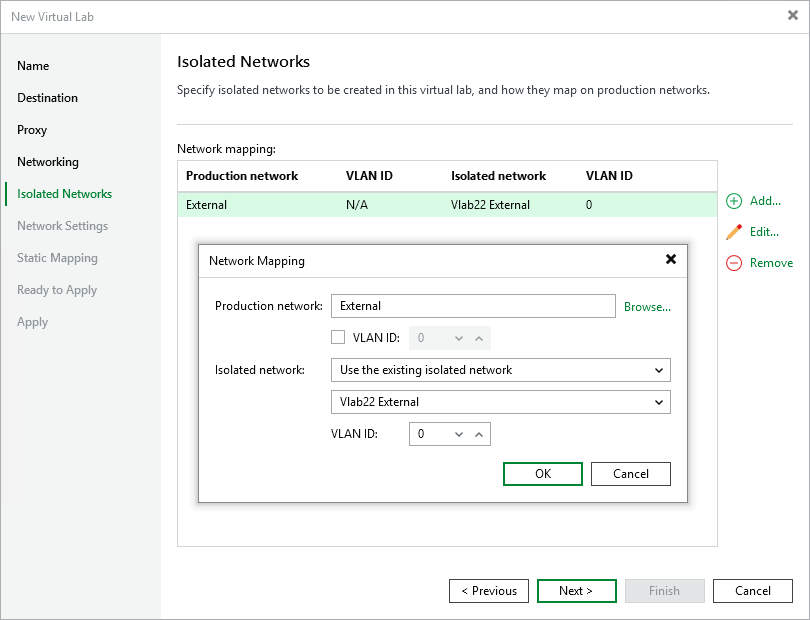This screenshot has width=810, height=620.
Task: Click the Add... link text
Action: click(x=765, y=201)
